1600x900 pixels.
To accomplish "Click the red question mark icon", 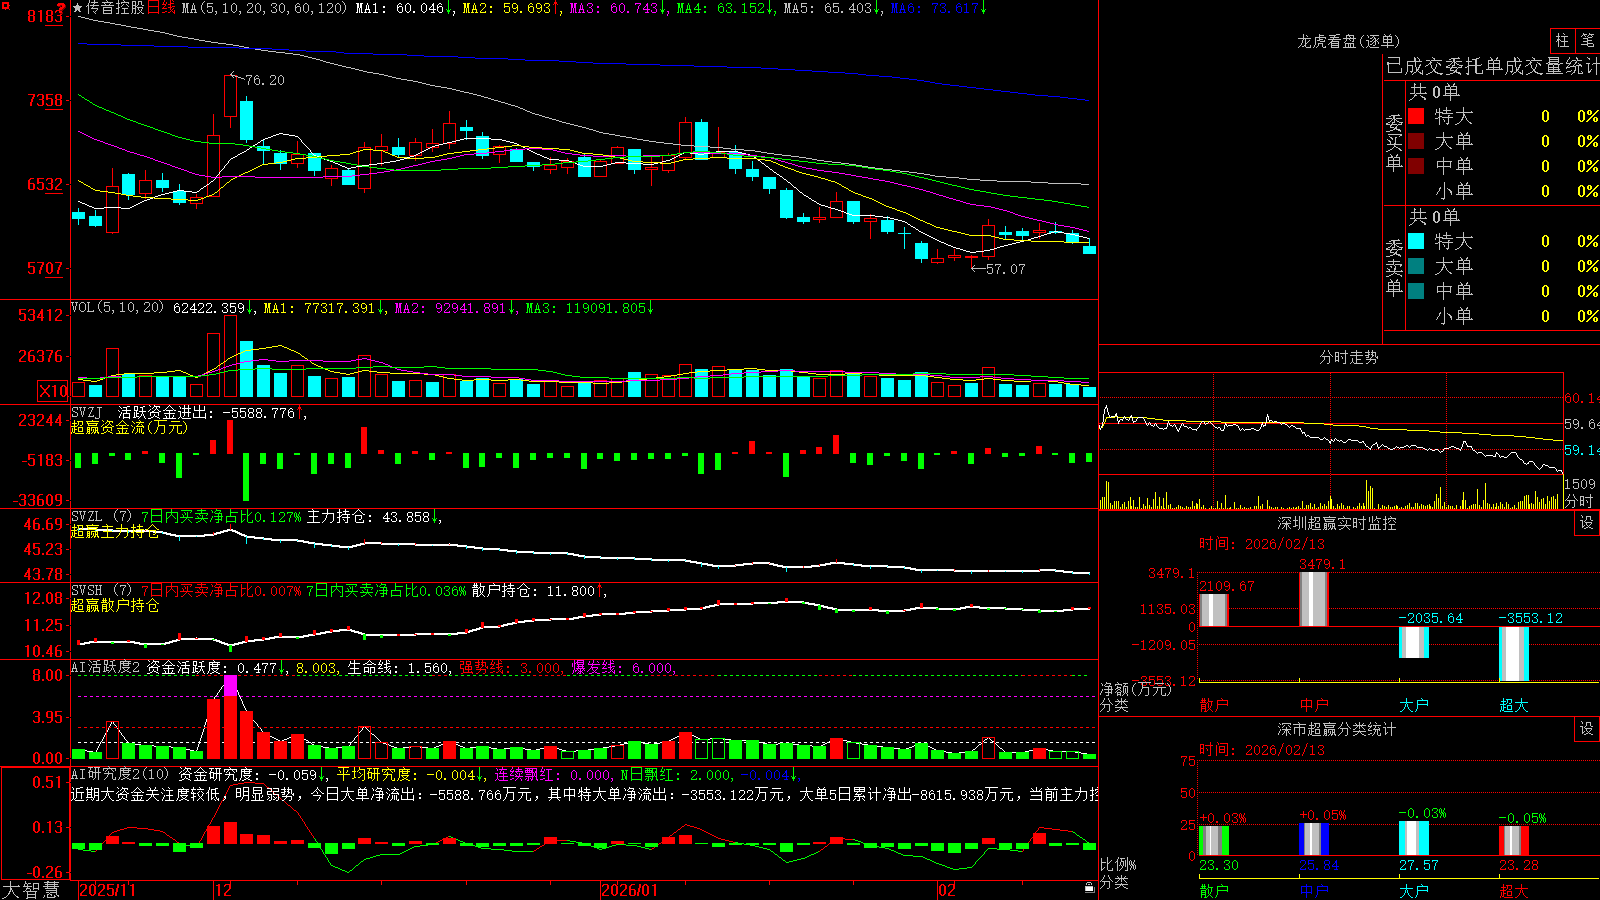I will [62, 8].
